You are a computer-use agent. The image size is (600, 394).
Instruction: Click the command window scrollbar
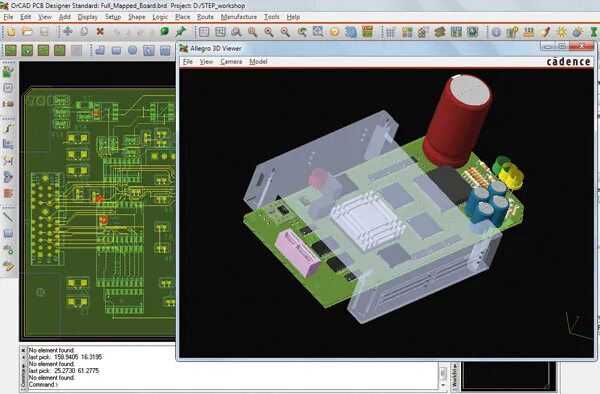point(443,373)
